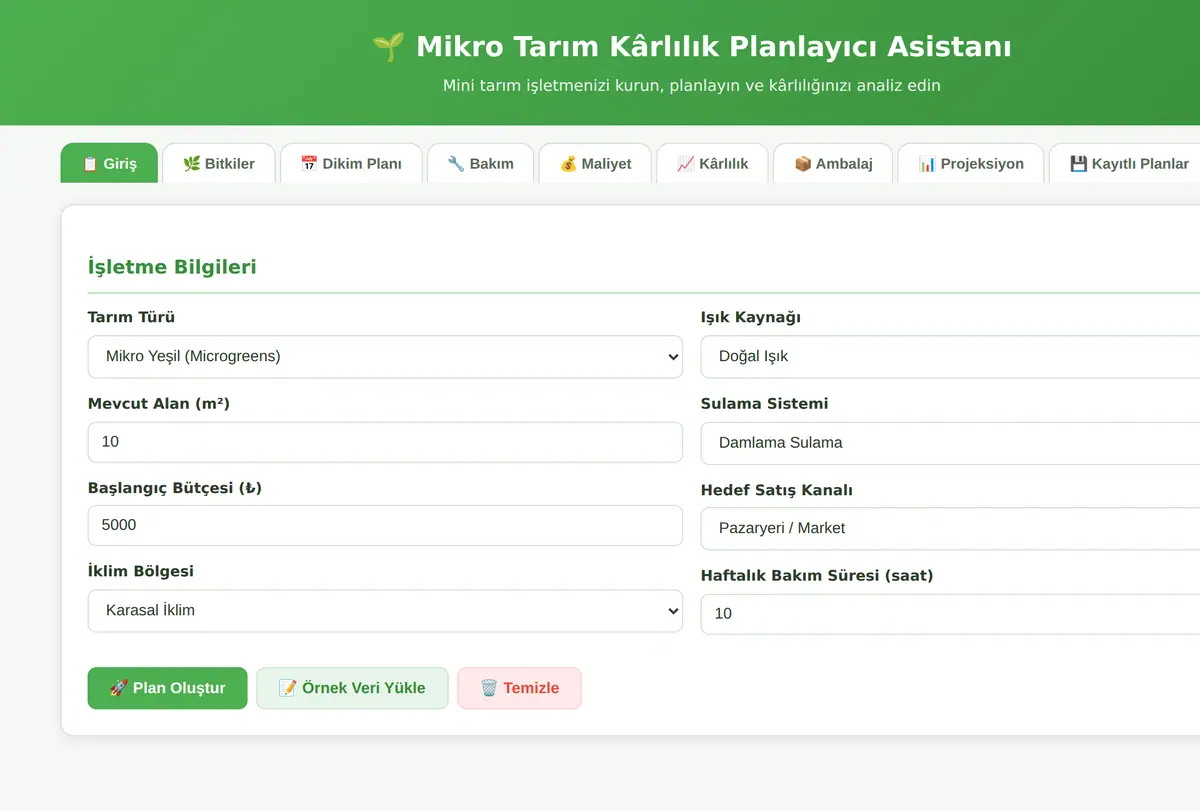Expand the Sulama Sistemi select box

pyautogui.click(x=950, y=442)
